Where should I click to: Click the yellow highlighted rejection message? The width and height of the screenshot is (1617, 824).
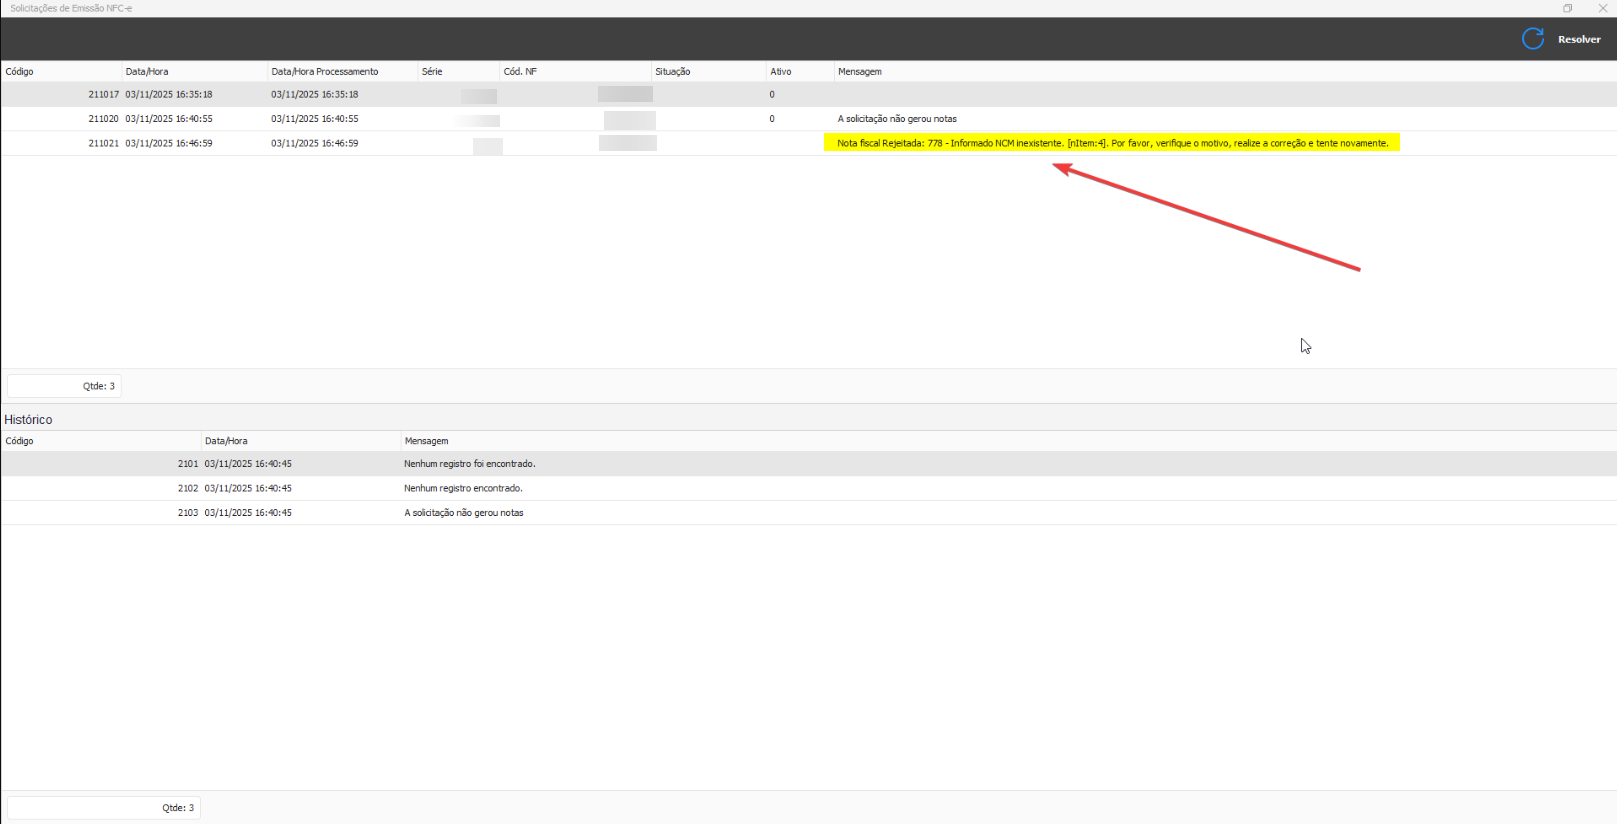coord(1112,144)
